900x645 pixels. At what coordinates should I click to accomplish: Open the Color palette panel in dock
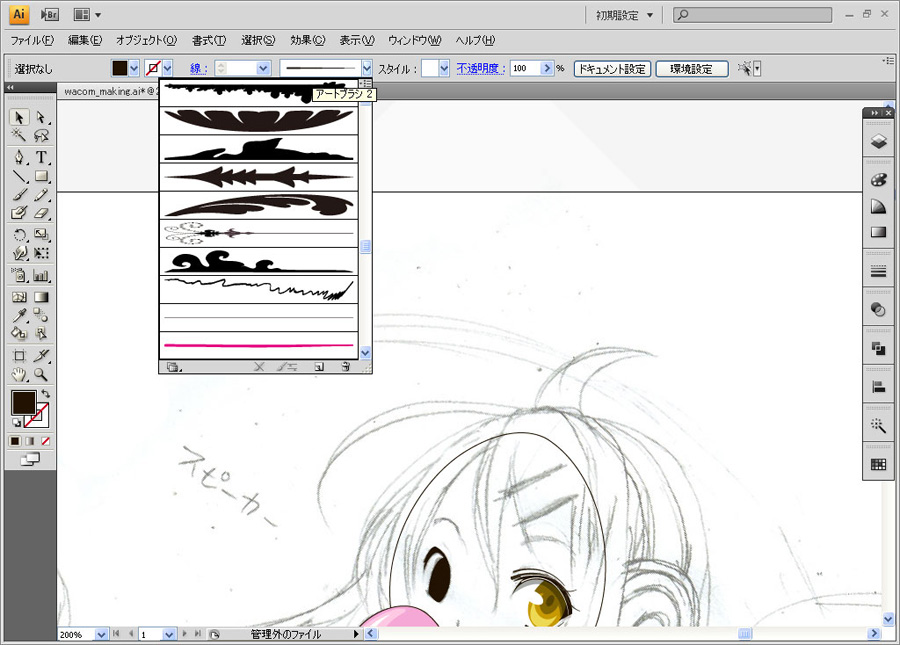878,180
